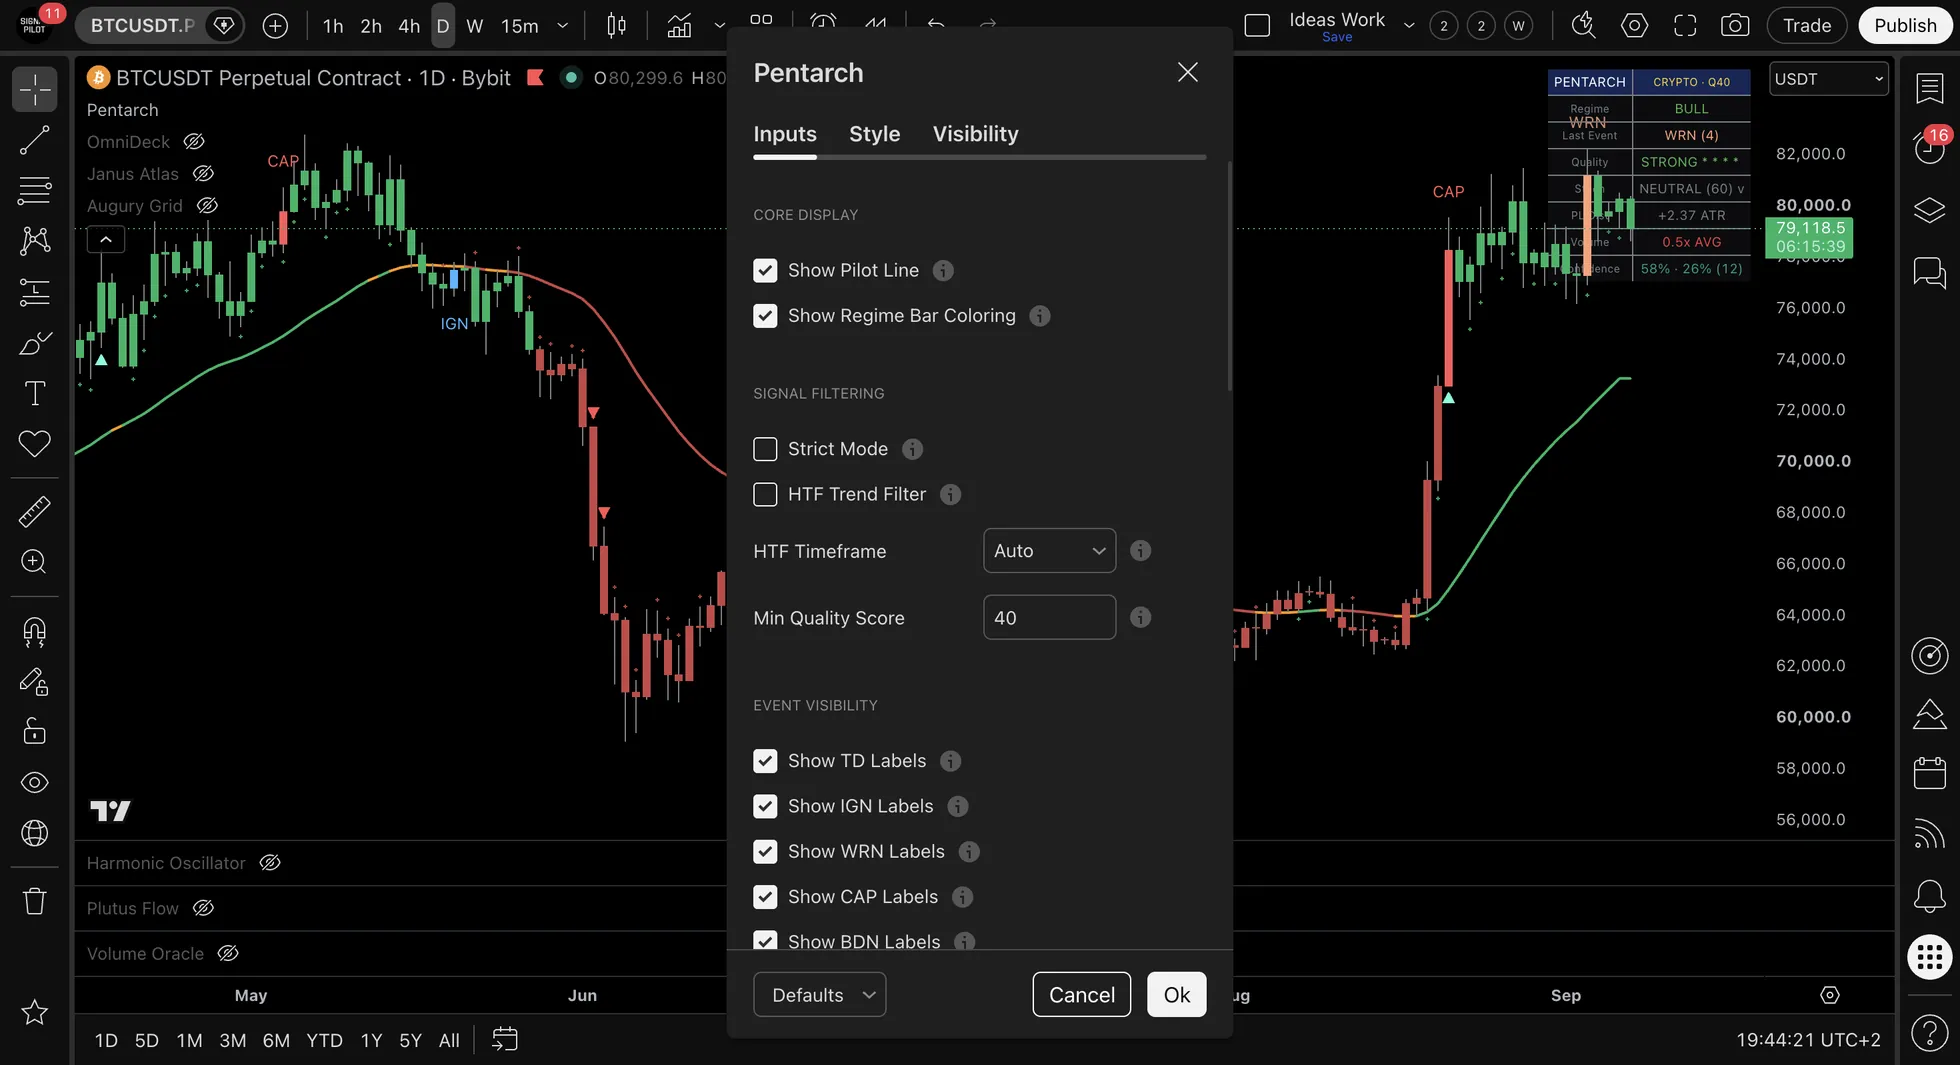The width and height of the screenshot is (1960, 1065).
Task: Toggle OmniDeck indicator visibility
Action: click(x=194, y=142)
